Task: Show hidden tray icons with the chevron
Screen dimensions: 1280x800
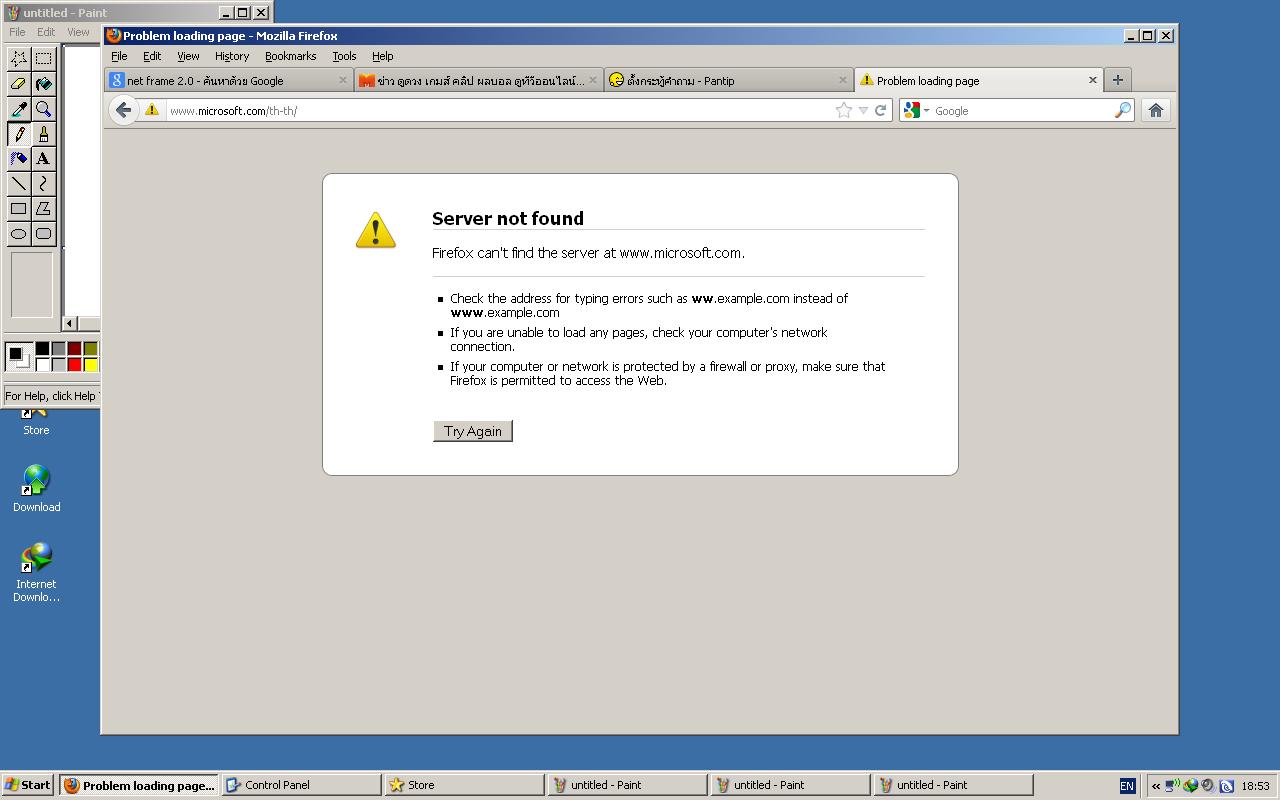Action: coord(1156,786)
